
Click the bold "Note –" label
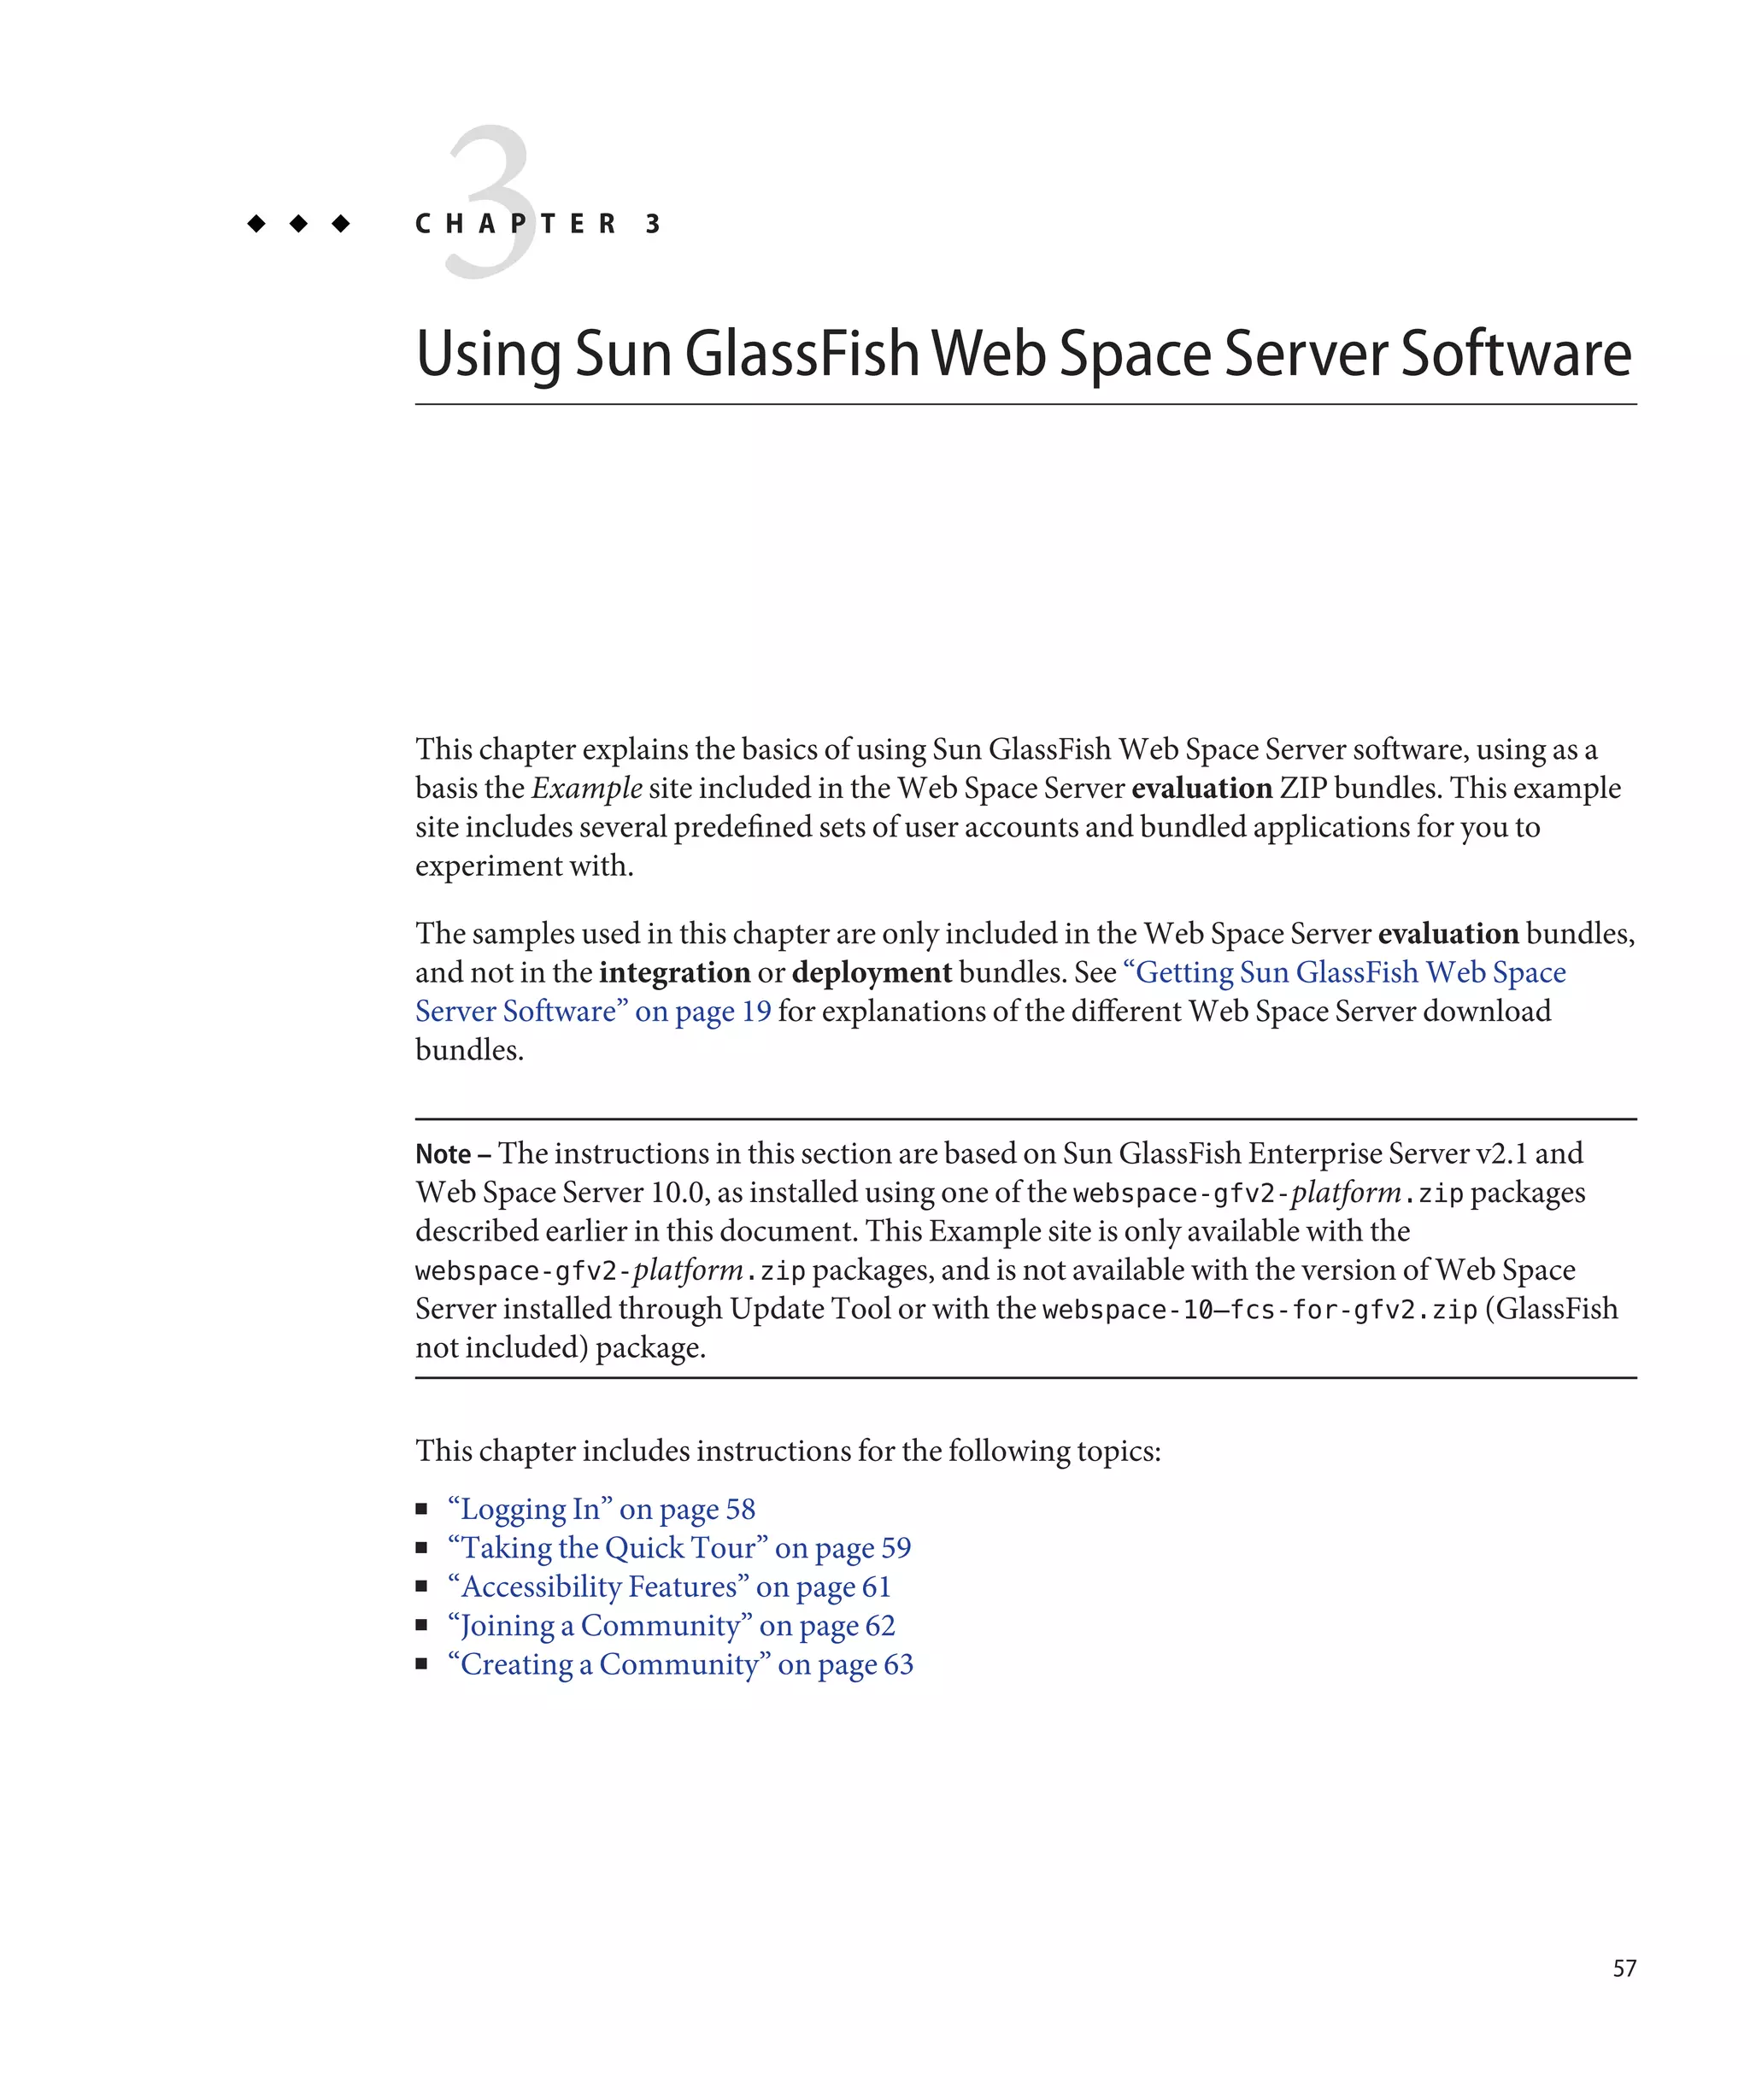point(452,1154)
